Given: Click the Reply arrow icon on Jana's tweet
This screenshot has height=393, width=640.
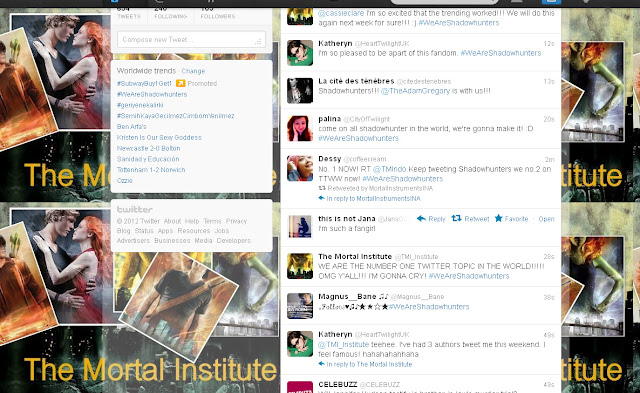Looking at the screenshot, I should [x=421, y=219].
